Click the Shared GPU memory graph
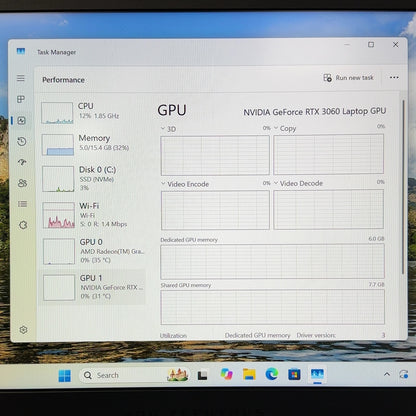Image resolution: width=416 pixels, height=416 pixels. (273, 307)
